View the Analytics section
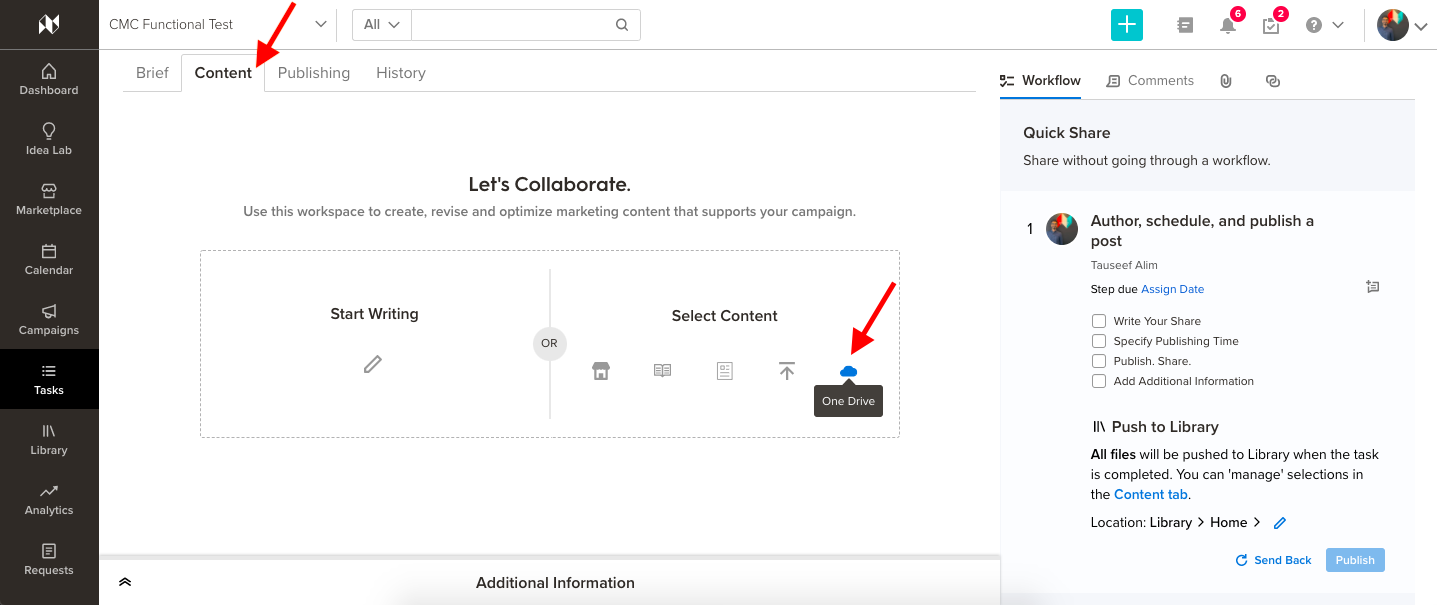Viewport: 1437px width, 605px height. click(x=49, y=500)
